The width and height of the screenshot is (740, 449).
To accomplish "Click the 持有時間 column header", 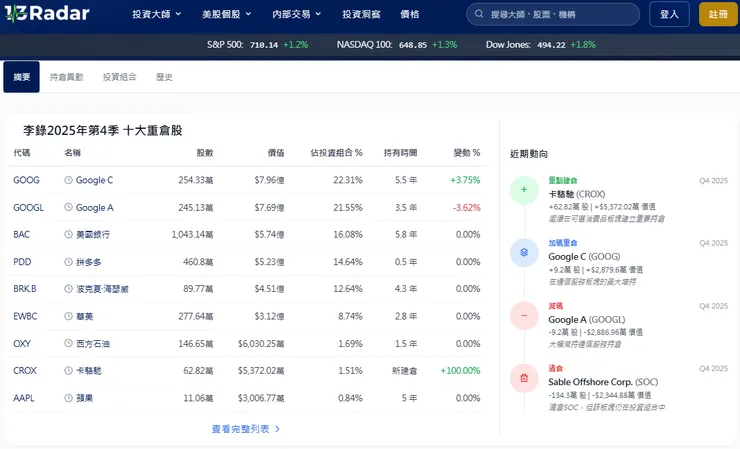I will click(x=400, y=152).
